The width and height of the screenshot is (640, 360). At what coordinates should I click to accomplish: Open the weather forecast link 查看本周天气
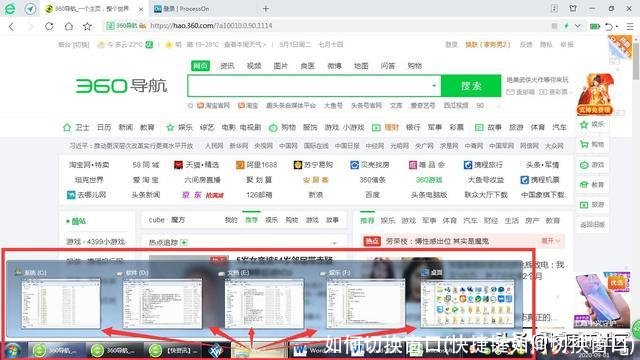pos(245,44)
